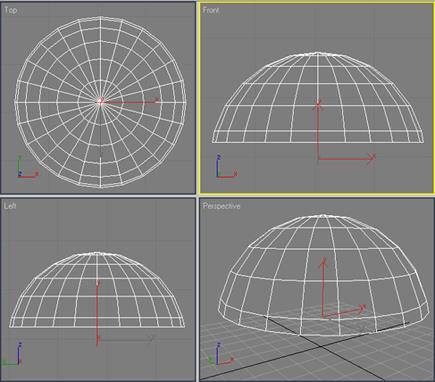This screenshot has height=382, width=435.
Task: Click the Left viewport label
Action: 10,206
